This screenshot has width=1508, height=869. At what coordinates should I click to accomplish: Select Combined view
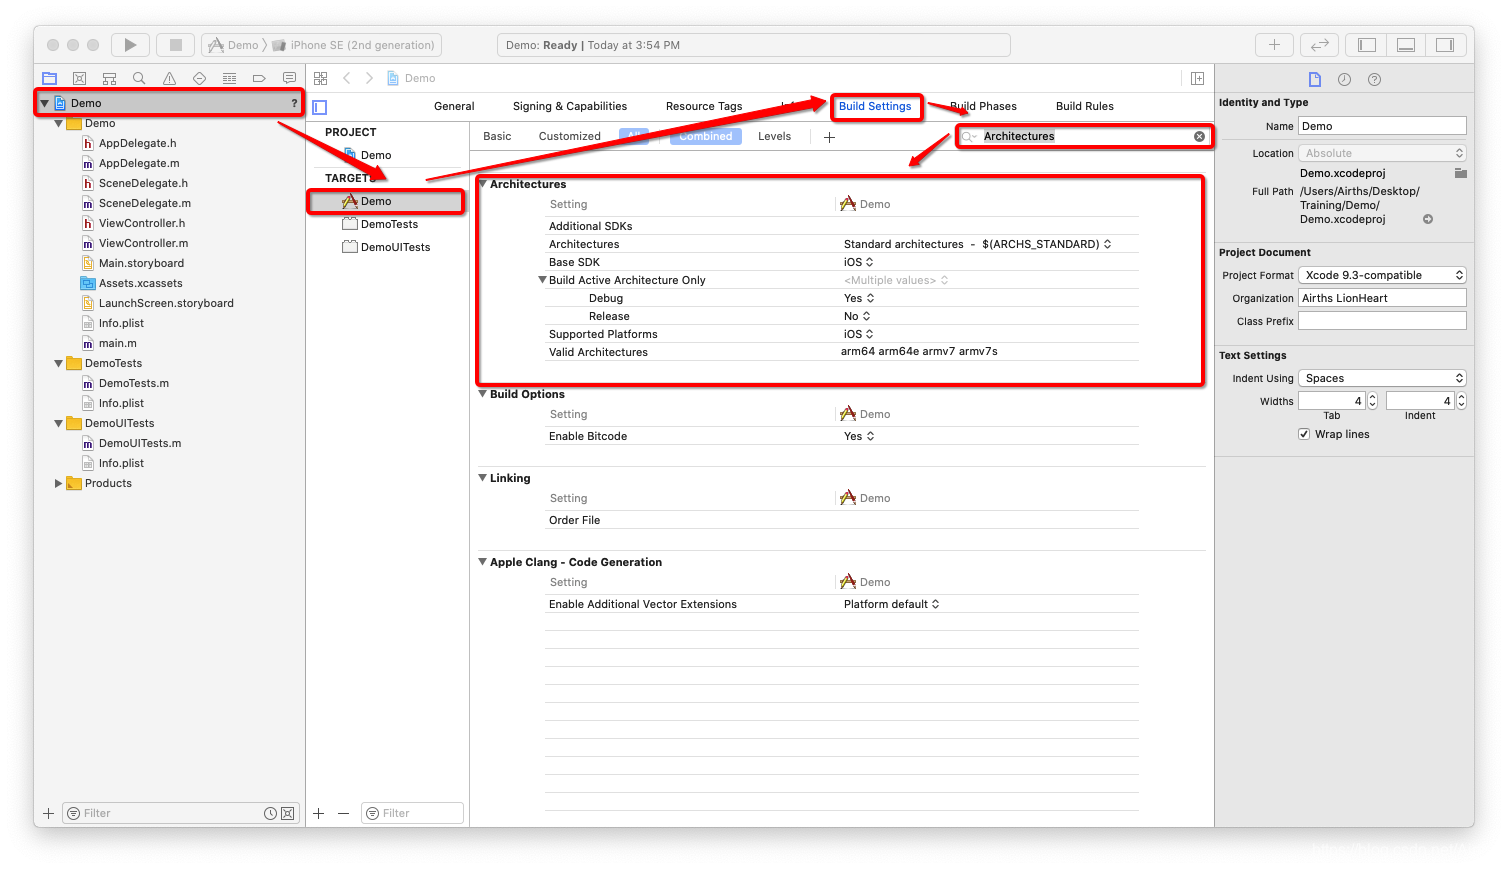point(706,136)
